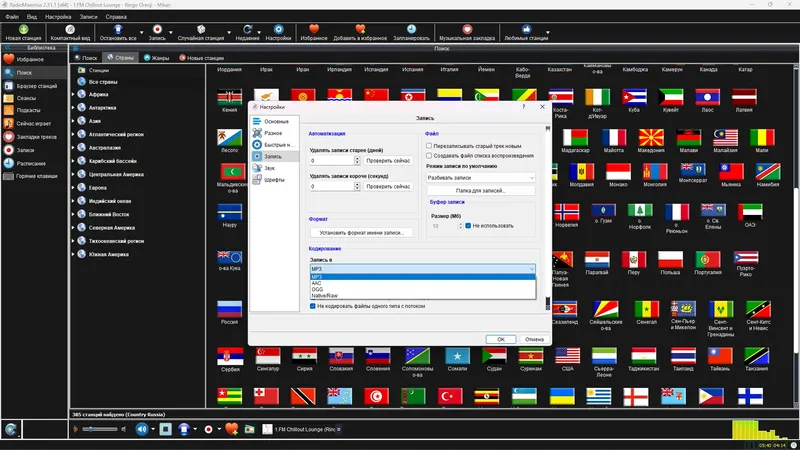Viewport: 800px width, 450px height.
Task: Select Шрифты in settings dialog
Action: (275, 180)
